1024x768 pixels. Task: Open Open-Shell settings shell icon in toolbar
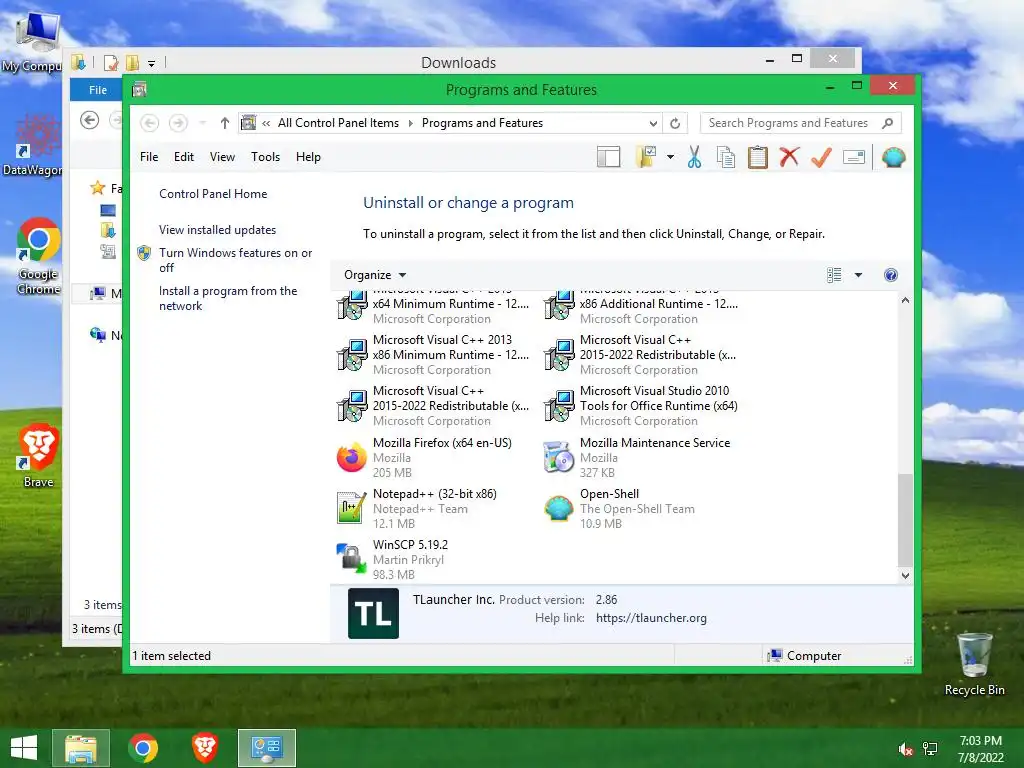893,157
